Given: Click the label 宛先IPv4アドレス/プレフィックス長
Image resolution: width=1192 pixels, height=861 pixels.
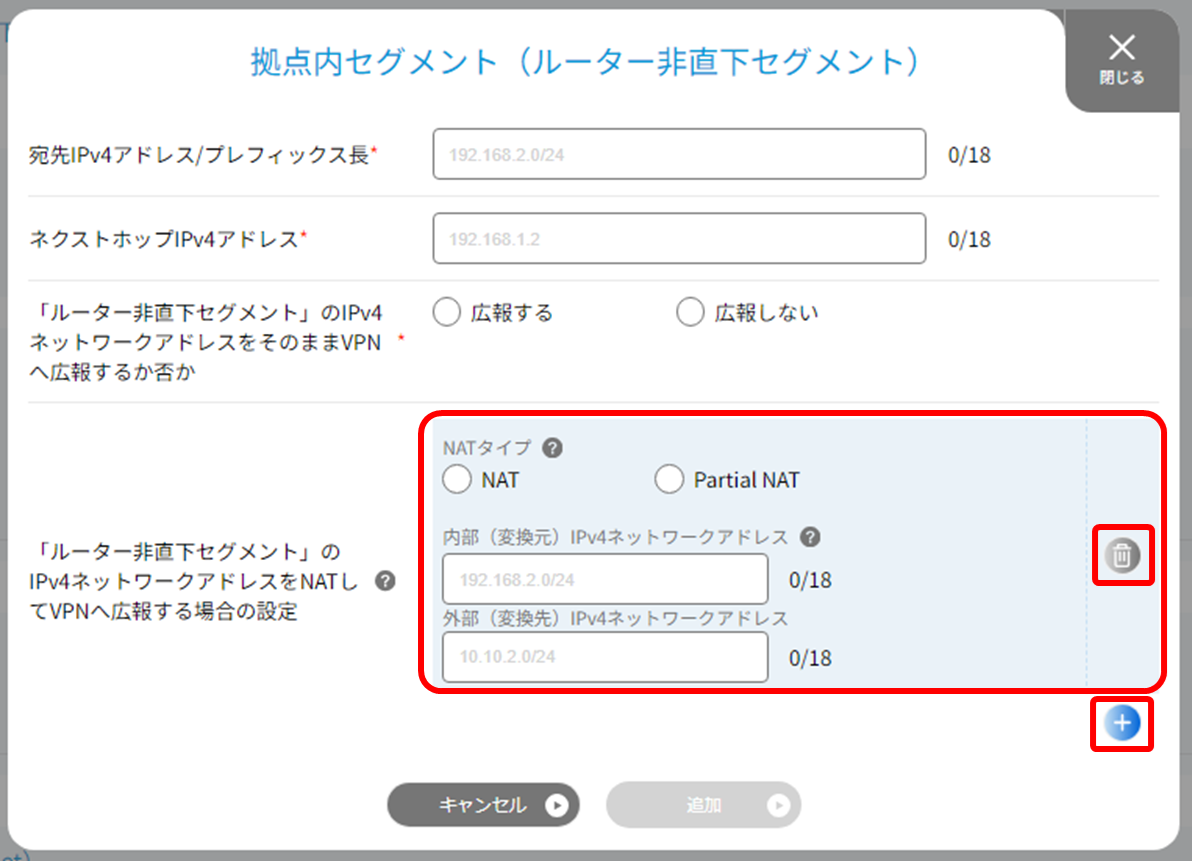Looking at the screenshot, I should 199,155.
